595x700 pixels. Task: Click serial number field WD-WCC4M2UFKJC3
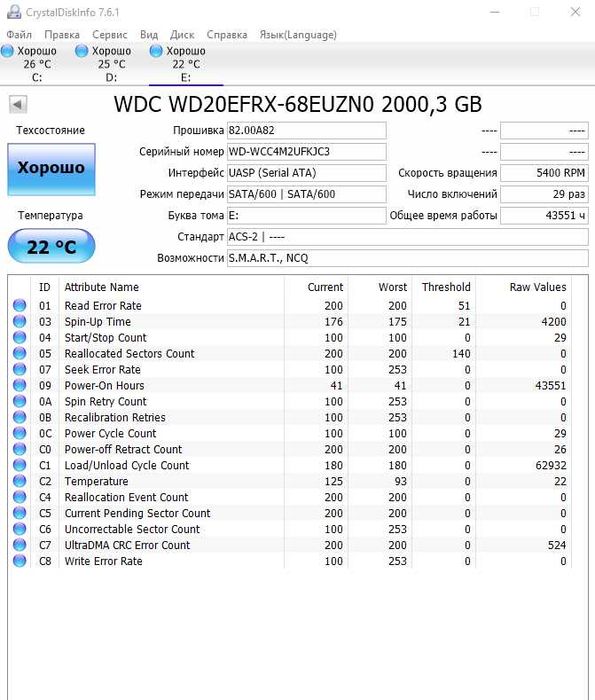pyautogui.click(x=307, y=152)
